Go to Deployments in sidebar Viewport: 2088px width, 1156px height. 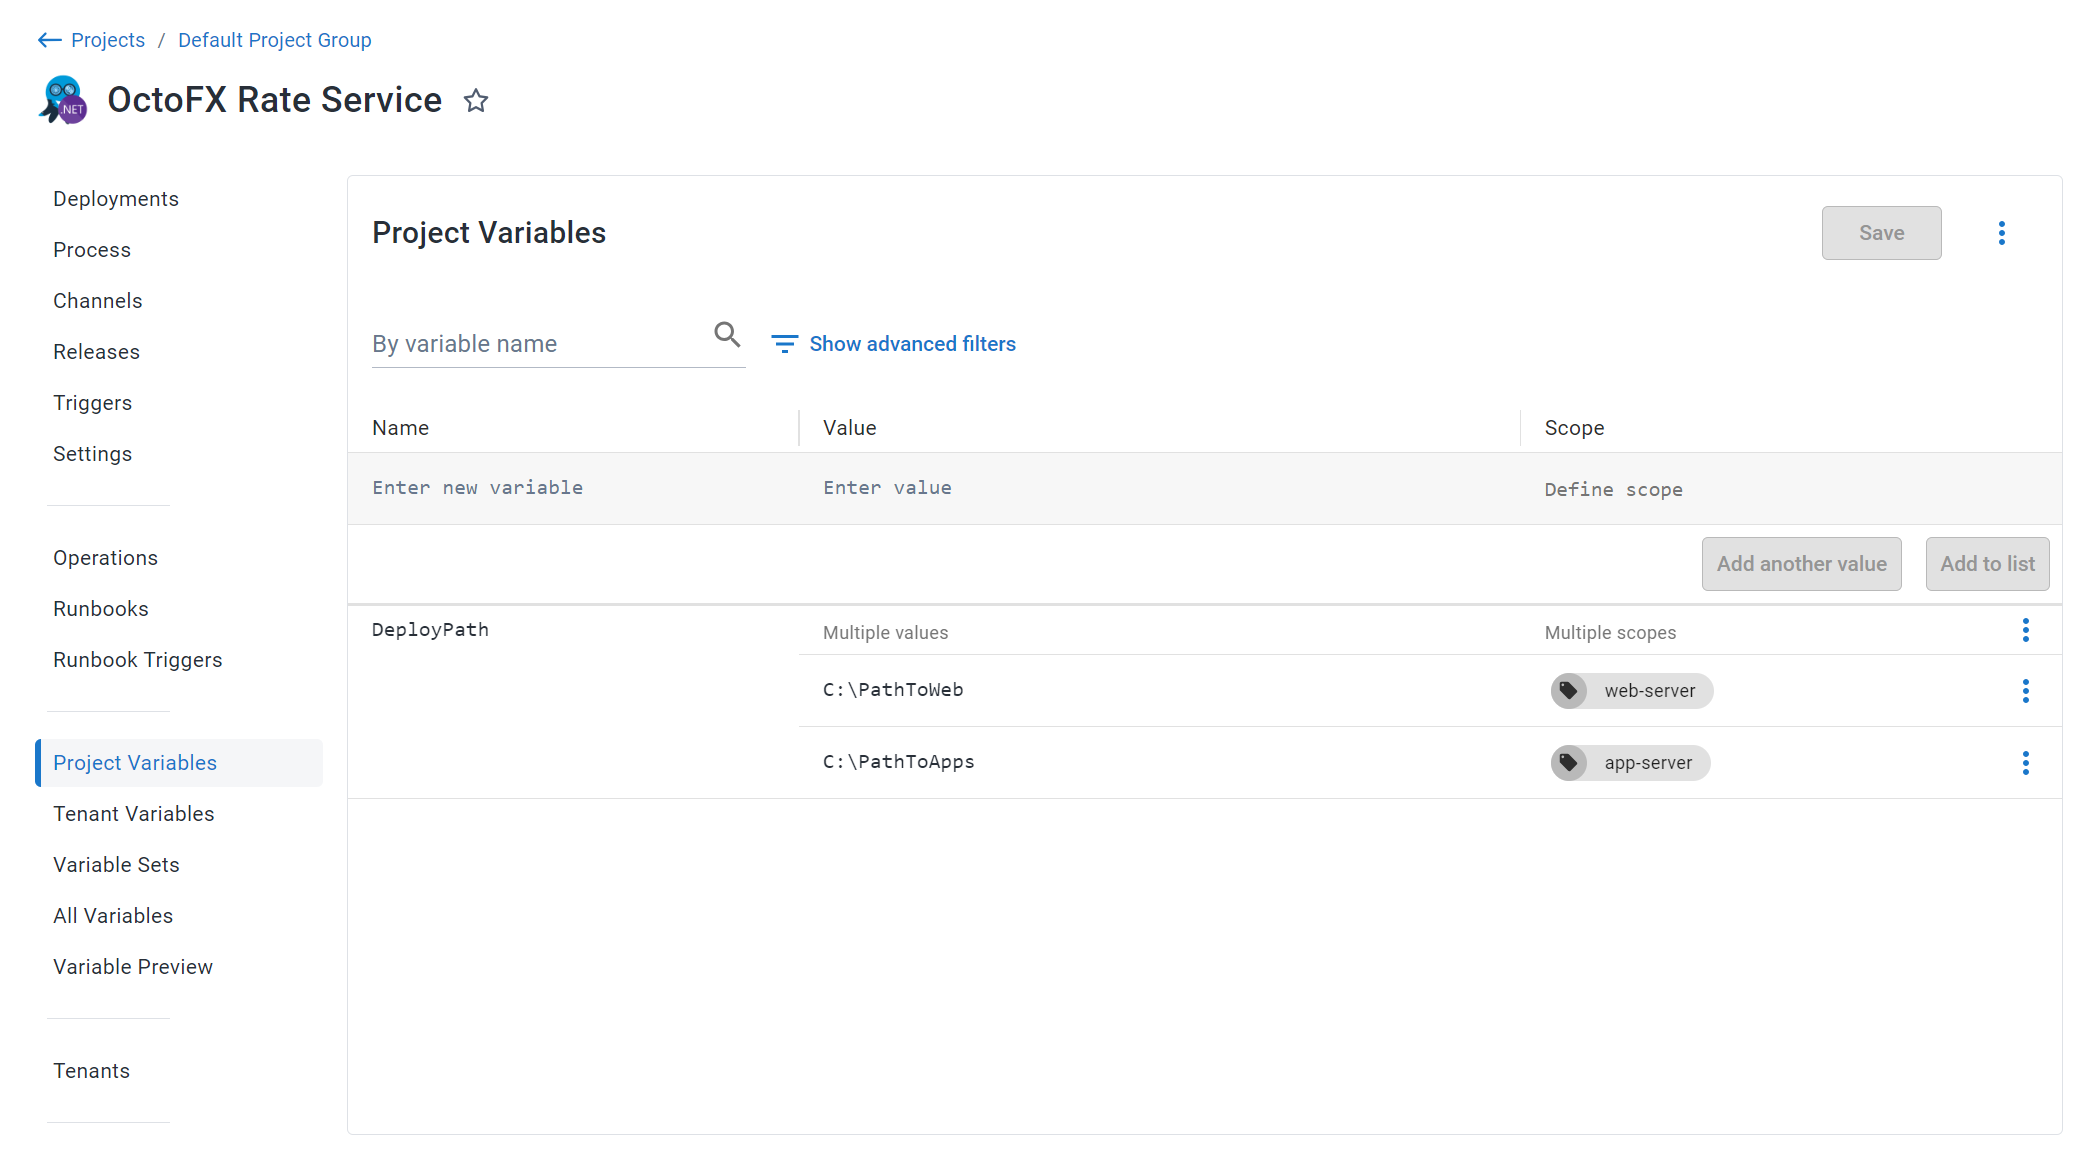116,199
